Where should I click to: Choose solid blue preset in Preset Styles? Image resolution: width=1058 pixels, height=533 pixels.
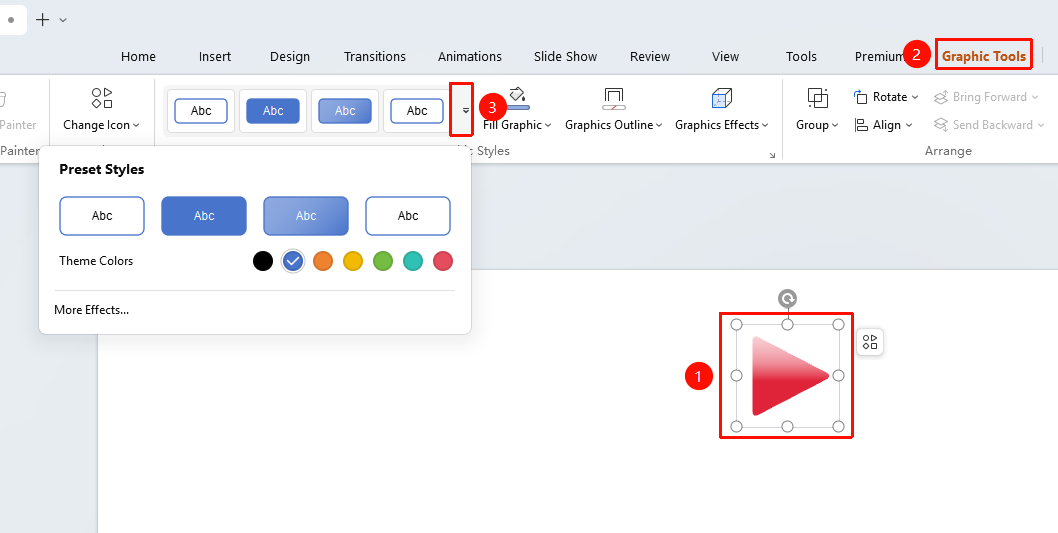[204, 216]
